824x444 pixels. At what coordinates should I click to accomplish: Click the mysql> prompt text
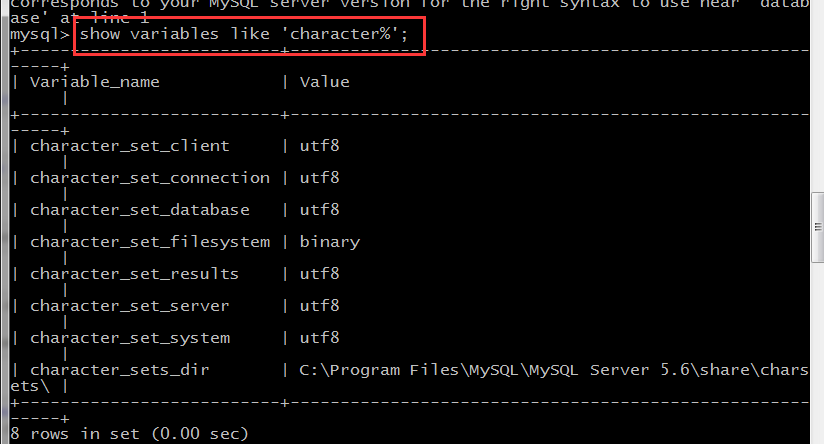pos(40,35)
